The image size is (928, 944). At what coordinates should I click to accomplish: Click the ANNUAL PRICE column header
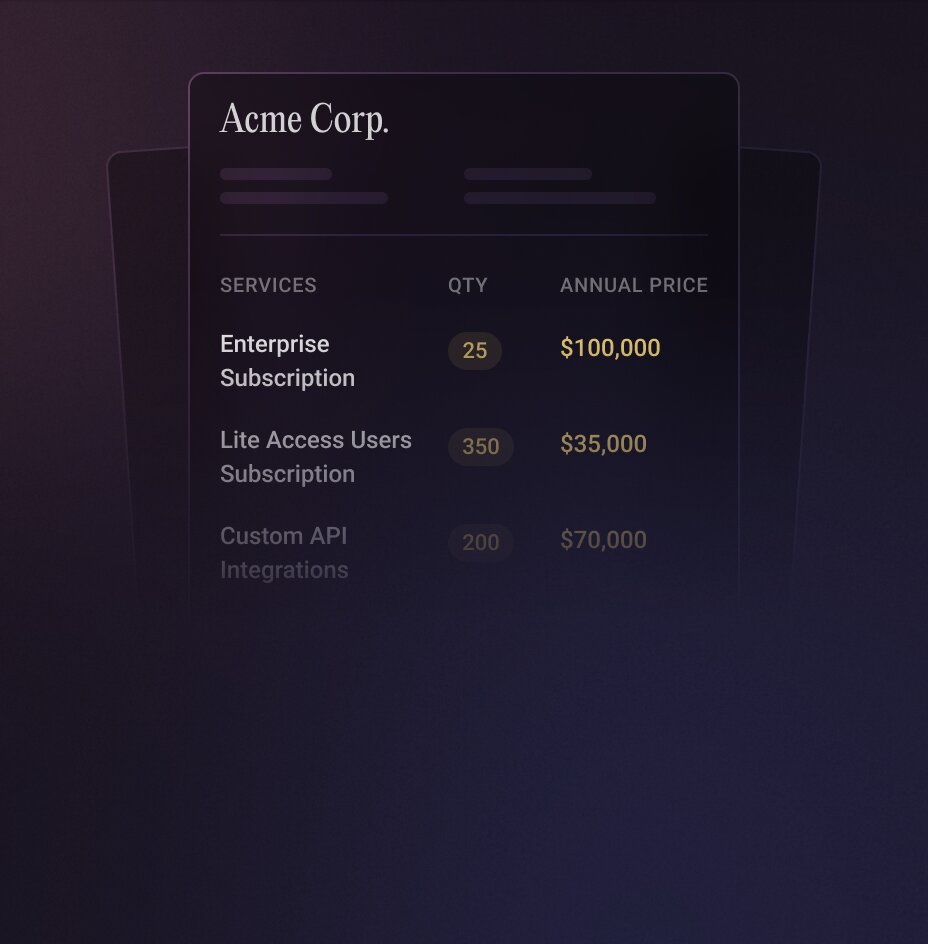tap(634, 285)
